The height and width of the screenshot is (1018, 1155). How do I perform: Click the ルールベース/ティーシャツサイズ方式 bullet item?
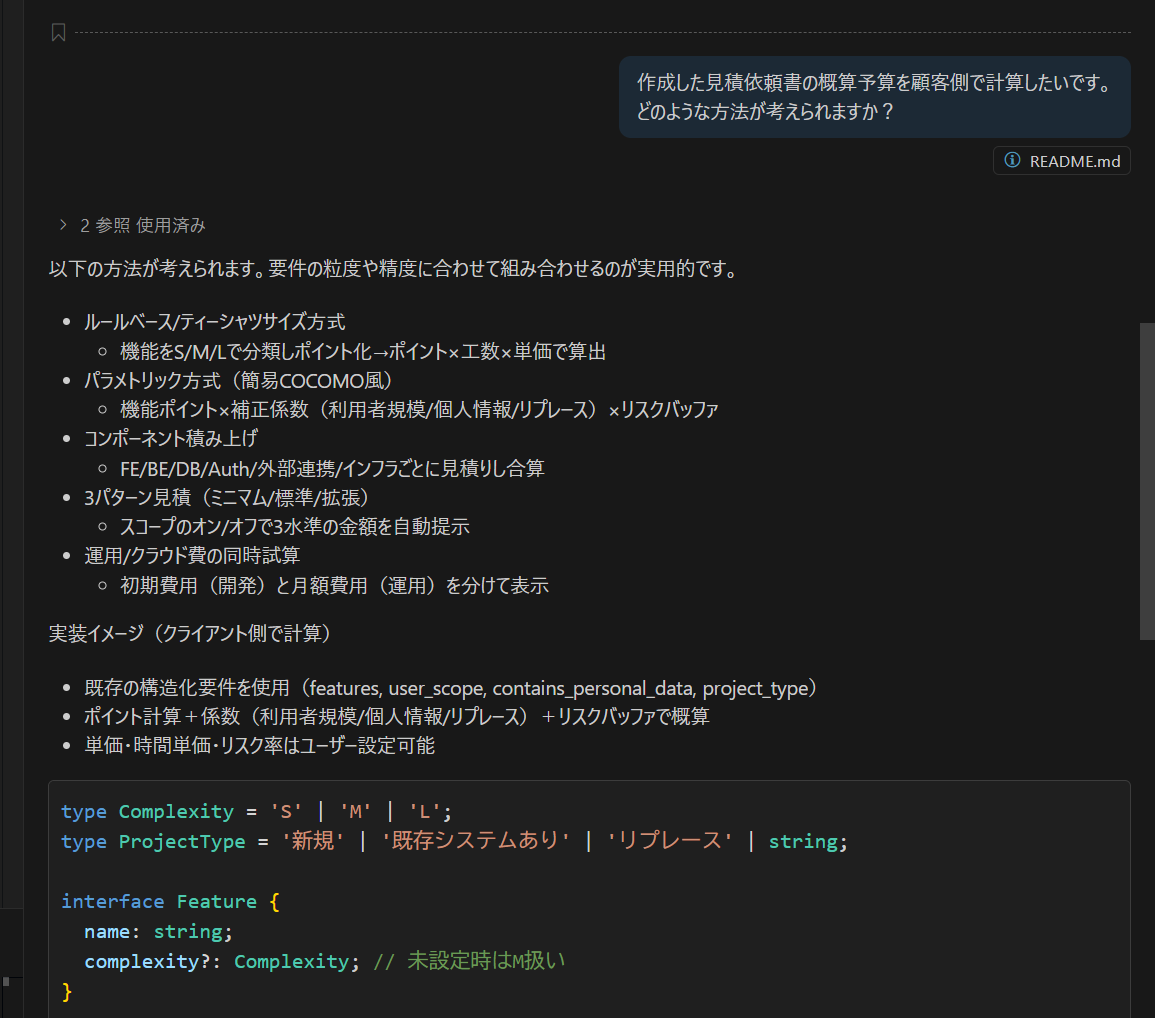215,322
